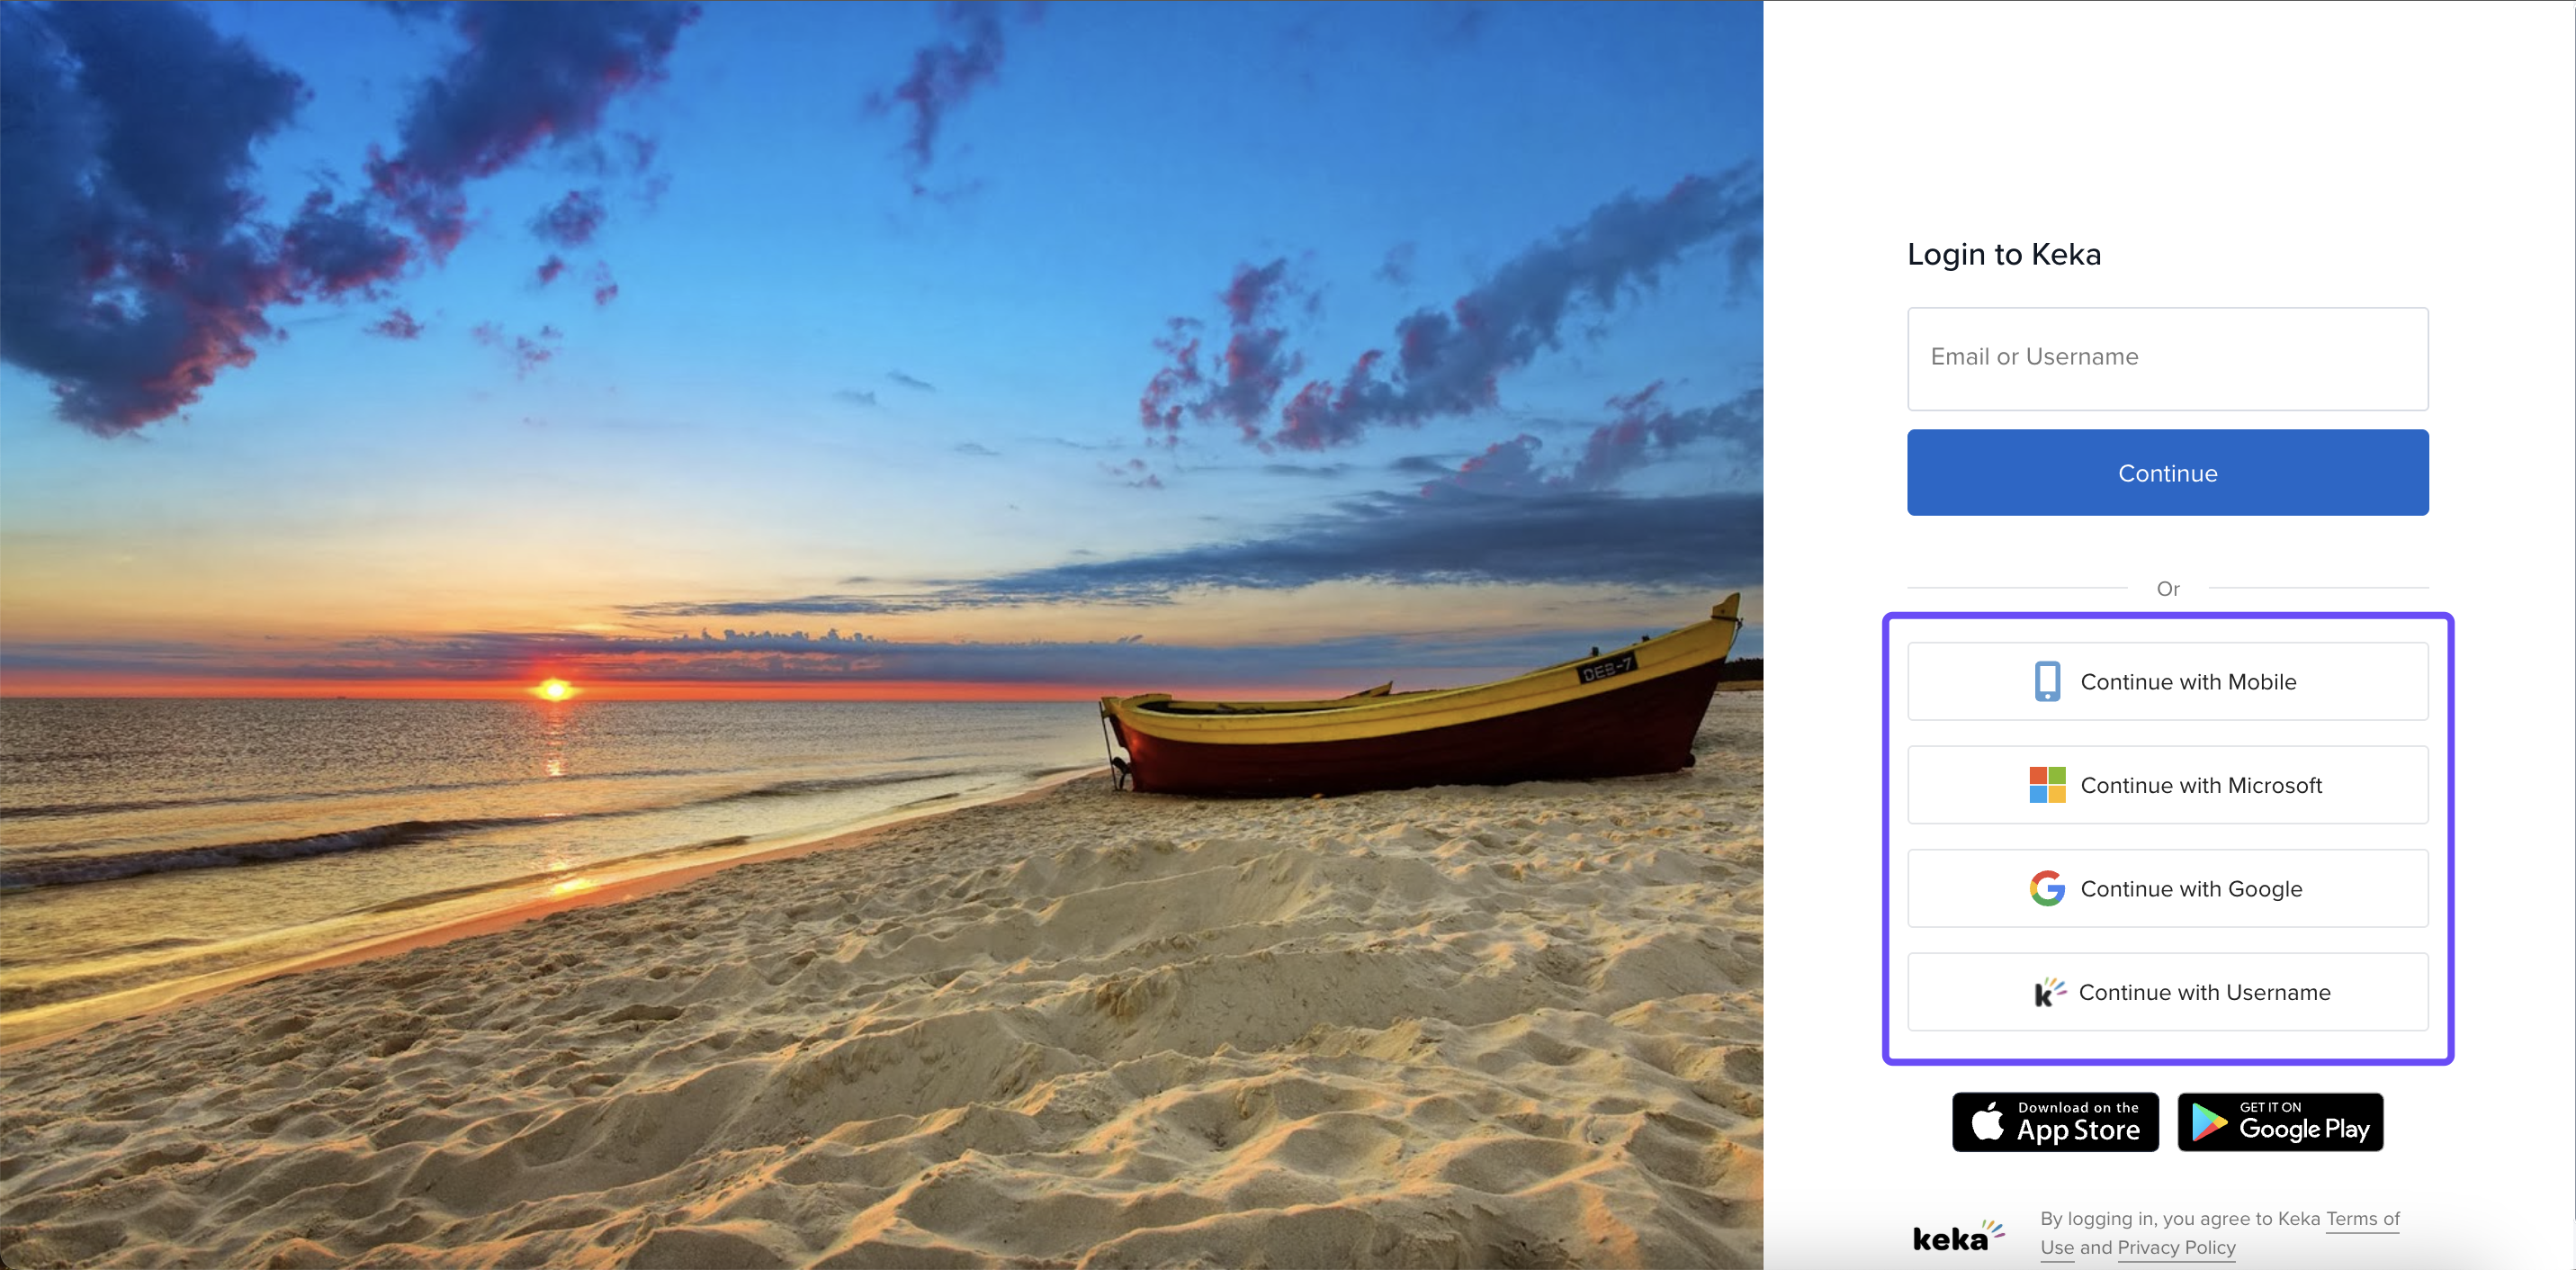
Task: Click the boat in beach photo
Action: coord(1420,710)
